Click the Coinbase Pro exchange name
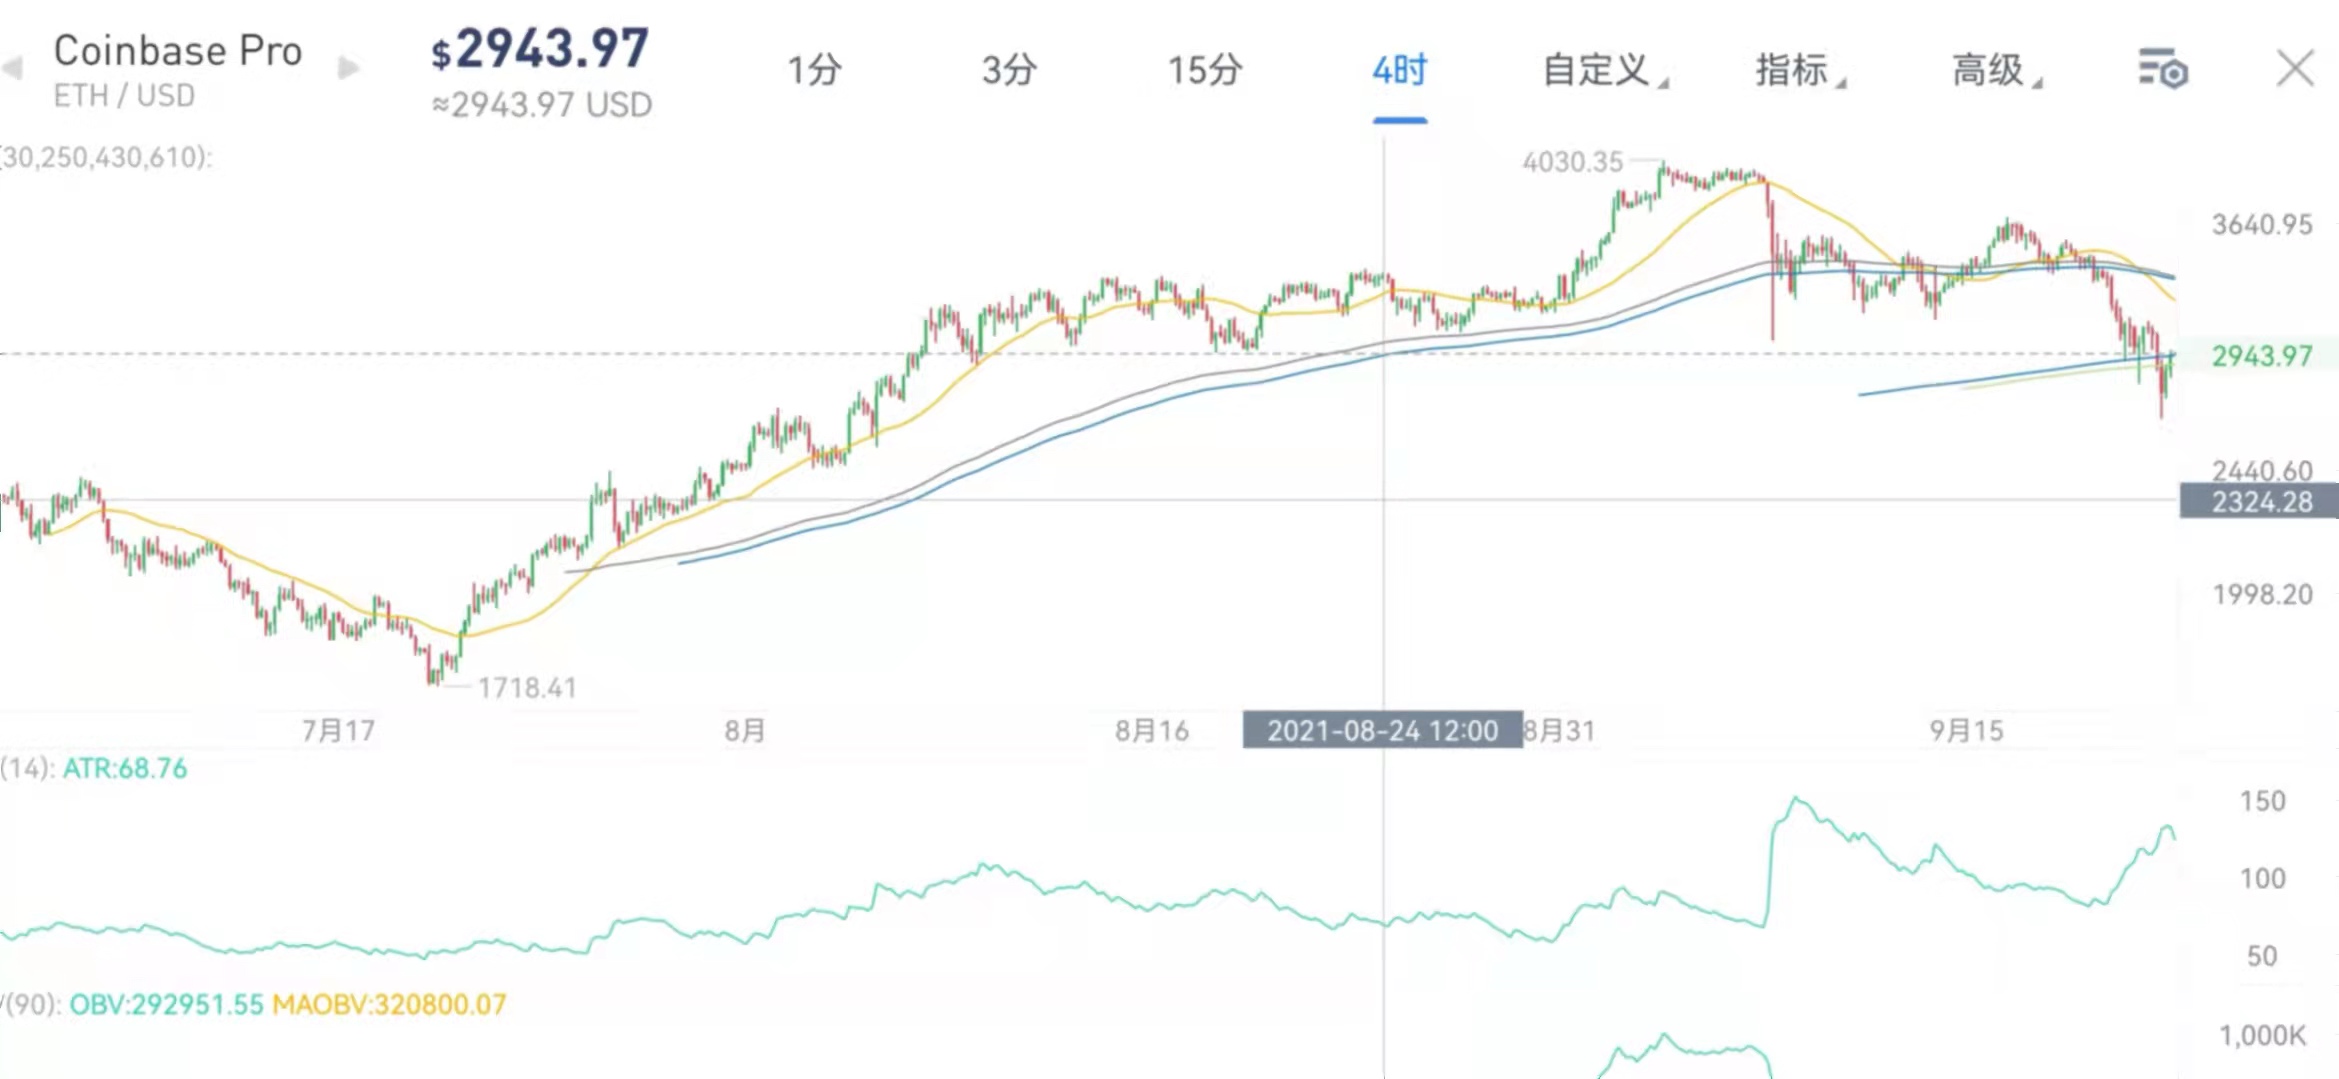Screen dimensions: 2339x1079 click(177, 50)
